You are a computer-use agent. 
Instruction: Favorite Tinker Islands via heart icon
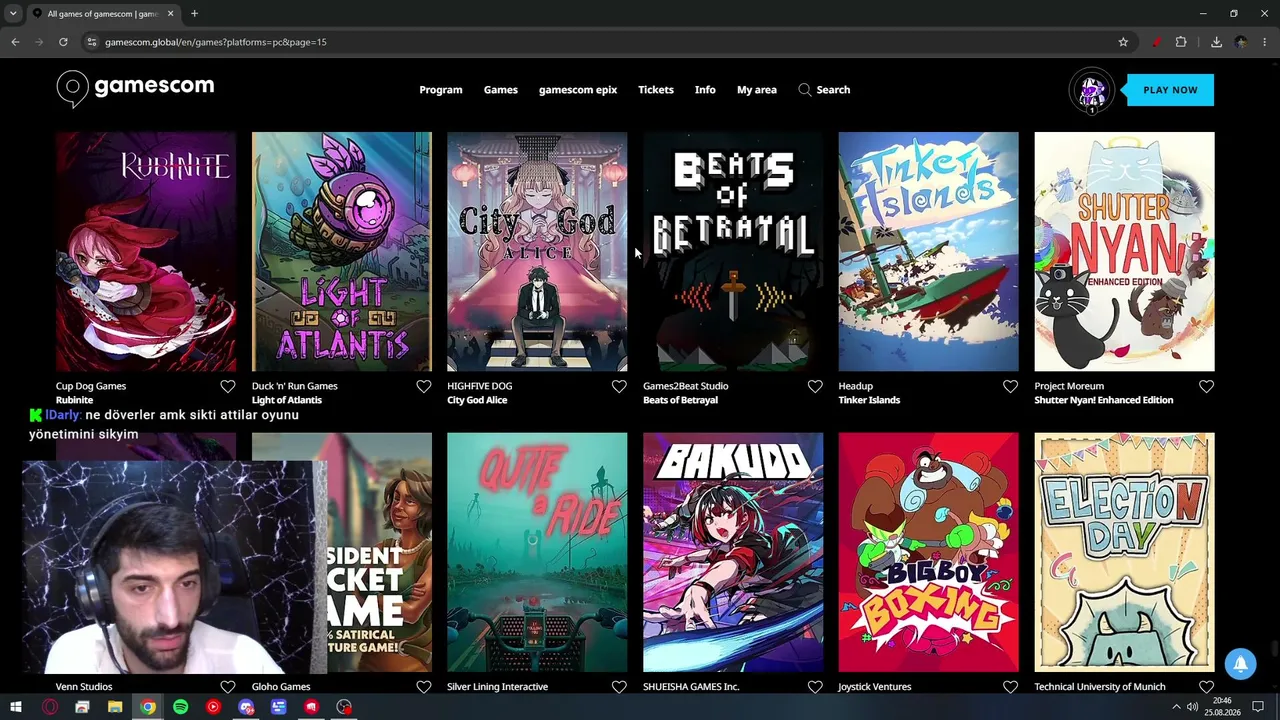pos(1010,387)
